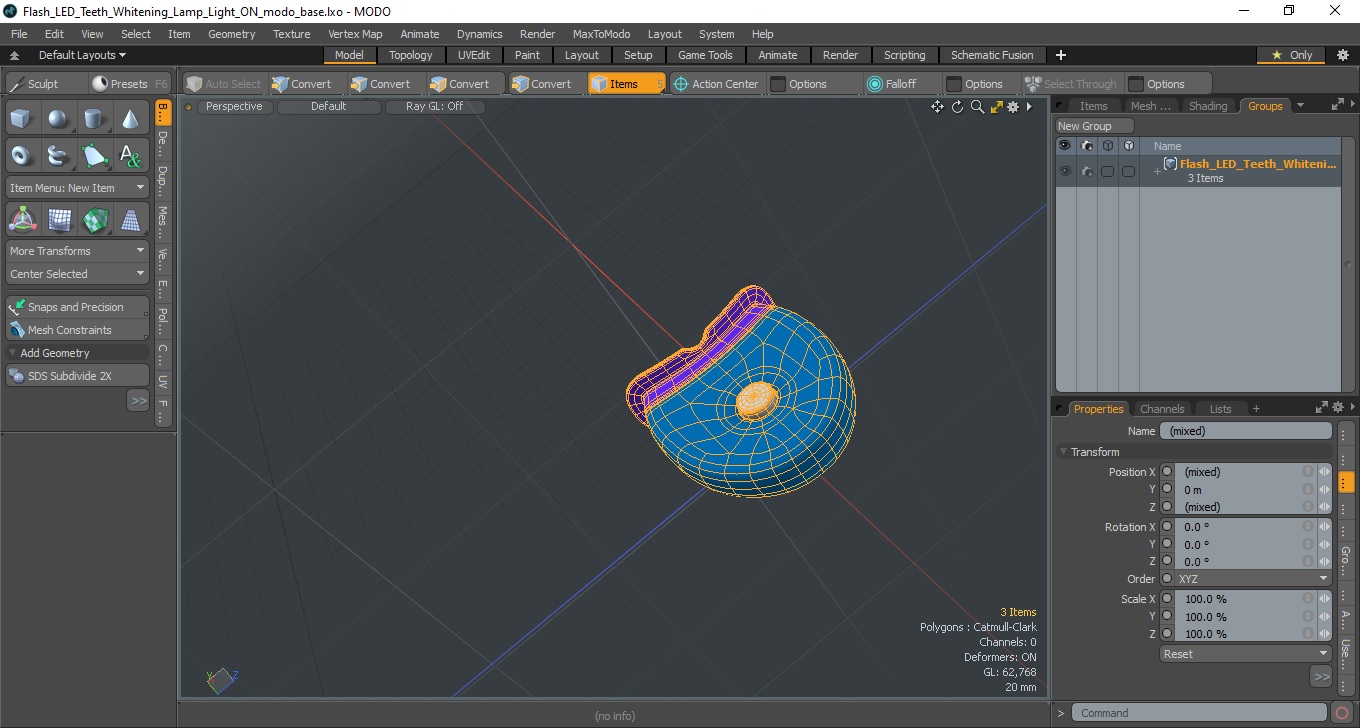Toggle Position X channel keyframe dot

[x=1167, y=472]
